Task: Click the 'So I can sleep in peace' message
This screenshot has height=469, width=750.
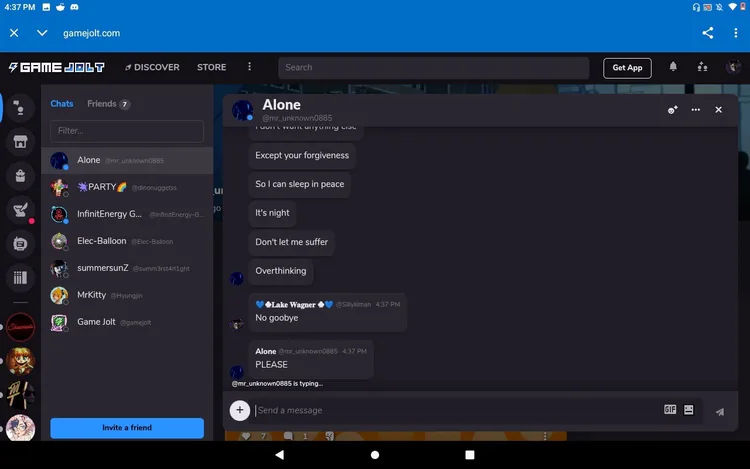Action: (299, 184)
